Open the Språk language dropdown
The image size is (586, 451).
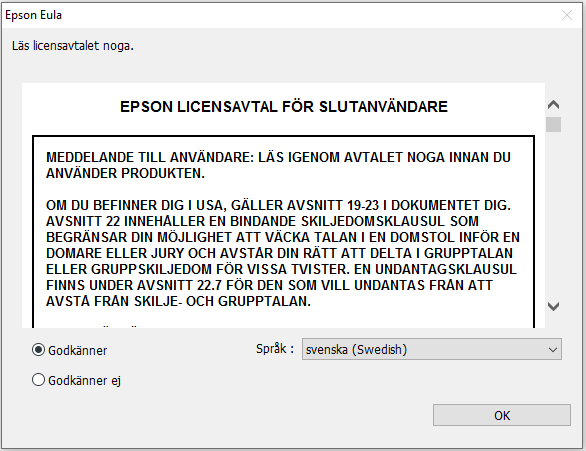(432, 349)
